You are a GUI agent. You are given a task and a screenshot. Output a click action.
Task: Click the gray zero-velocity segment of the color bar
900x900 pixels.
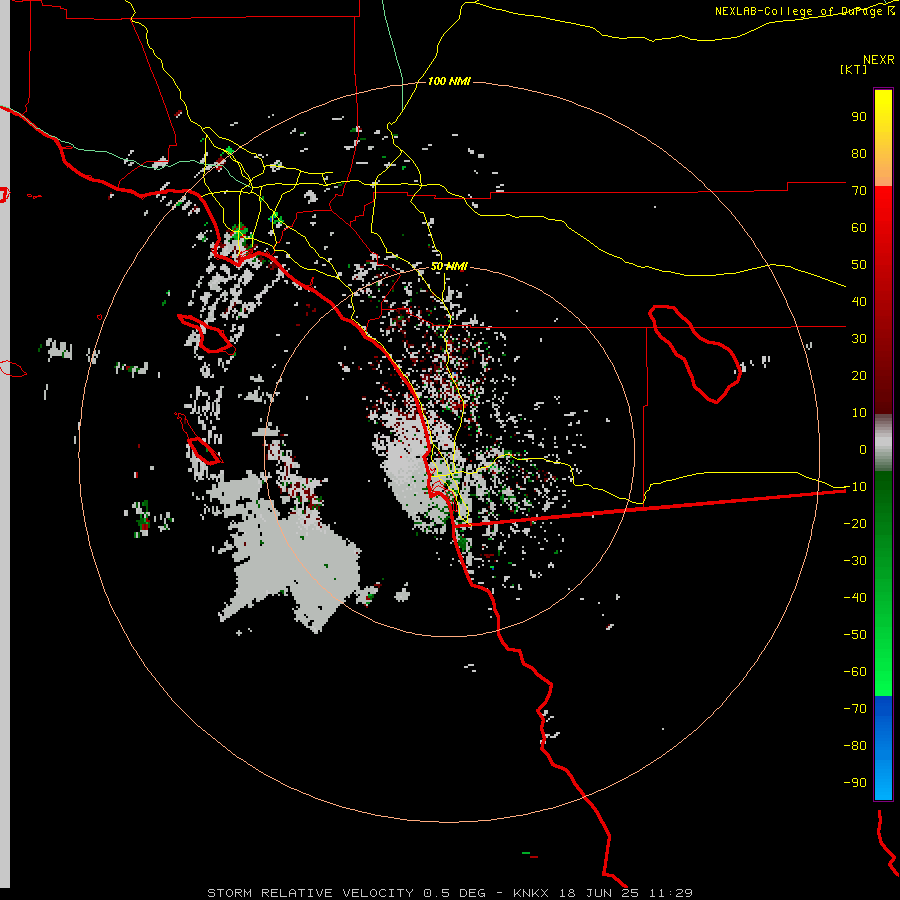click(883, 443)
